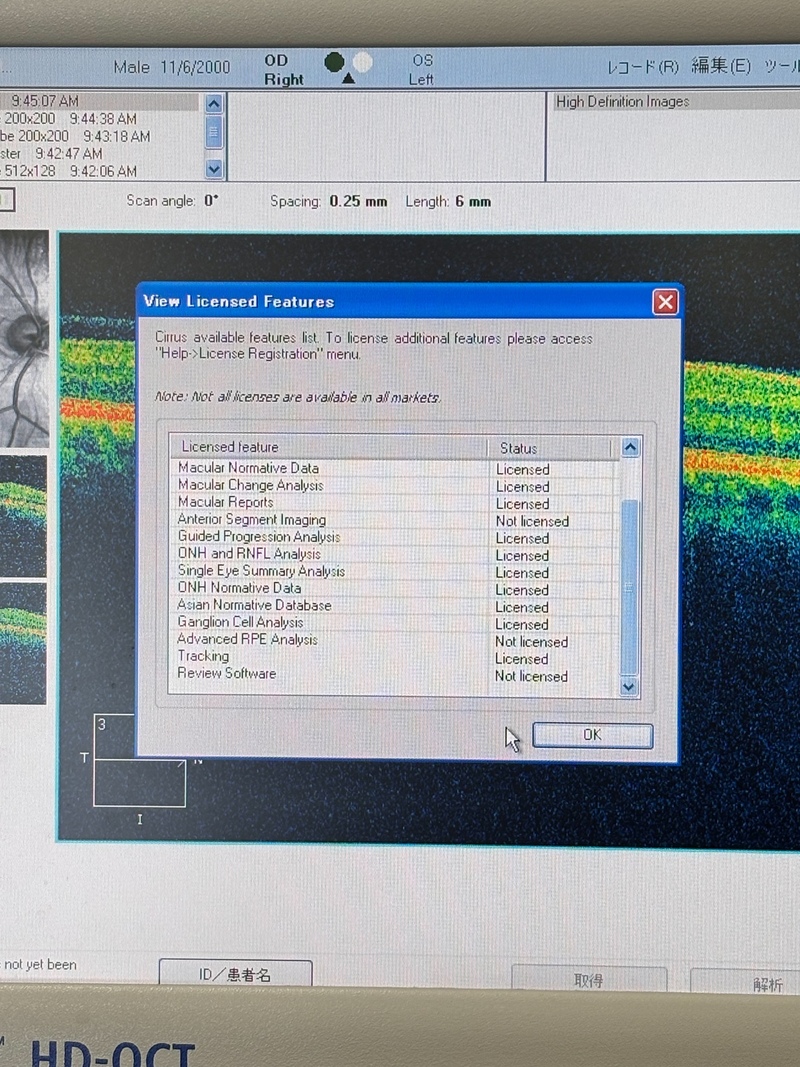Screen dimensions: 800x1067
Task: Select the Anterior Segment Imaging row
Action: point(393,520)
